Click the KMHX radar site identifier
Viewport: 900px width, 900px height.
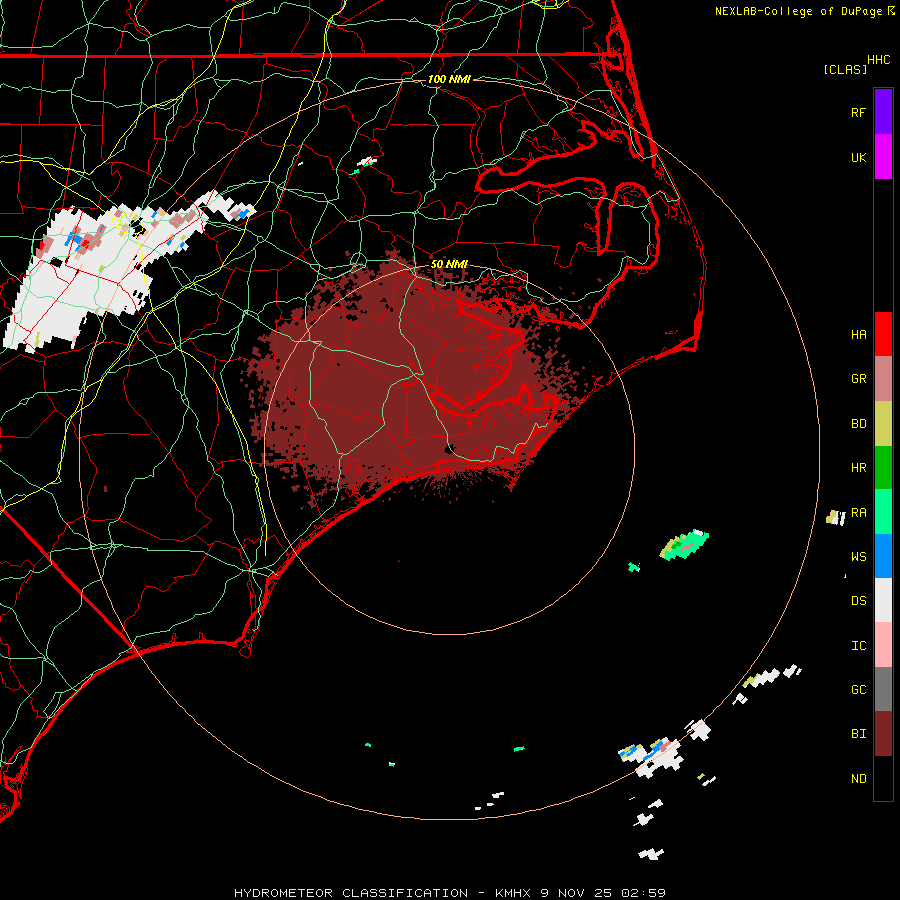[514, 893]
